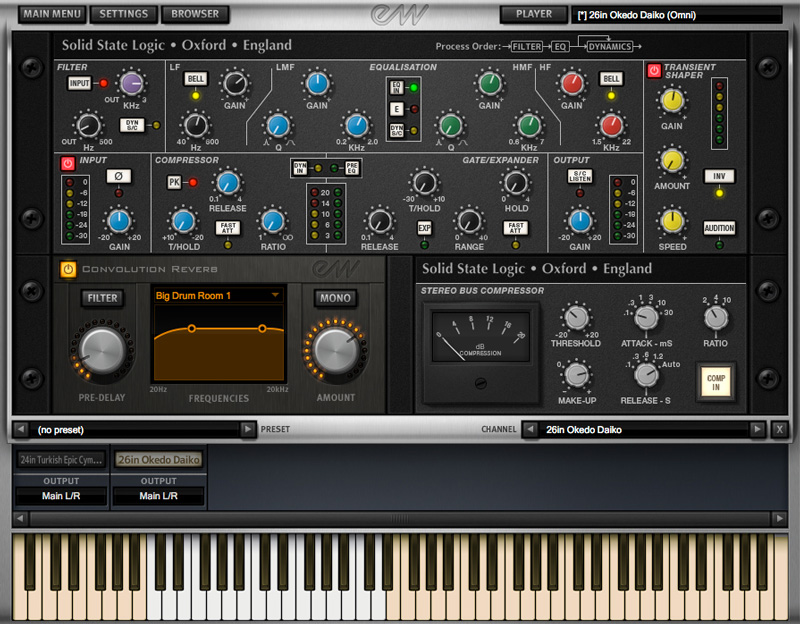Screen dimensions: 800x624
Task: Toggle the EQ DYN S/C switch
Action: (x=397, y=131)
